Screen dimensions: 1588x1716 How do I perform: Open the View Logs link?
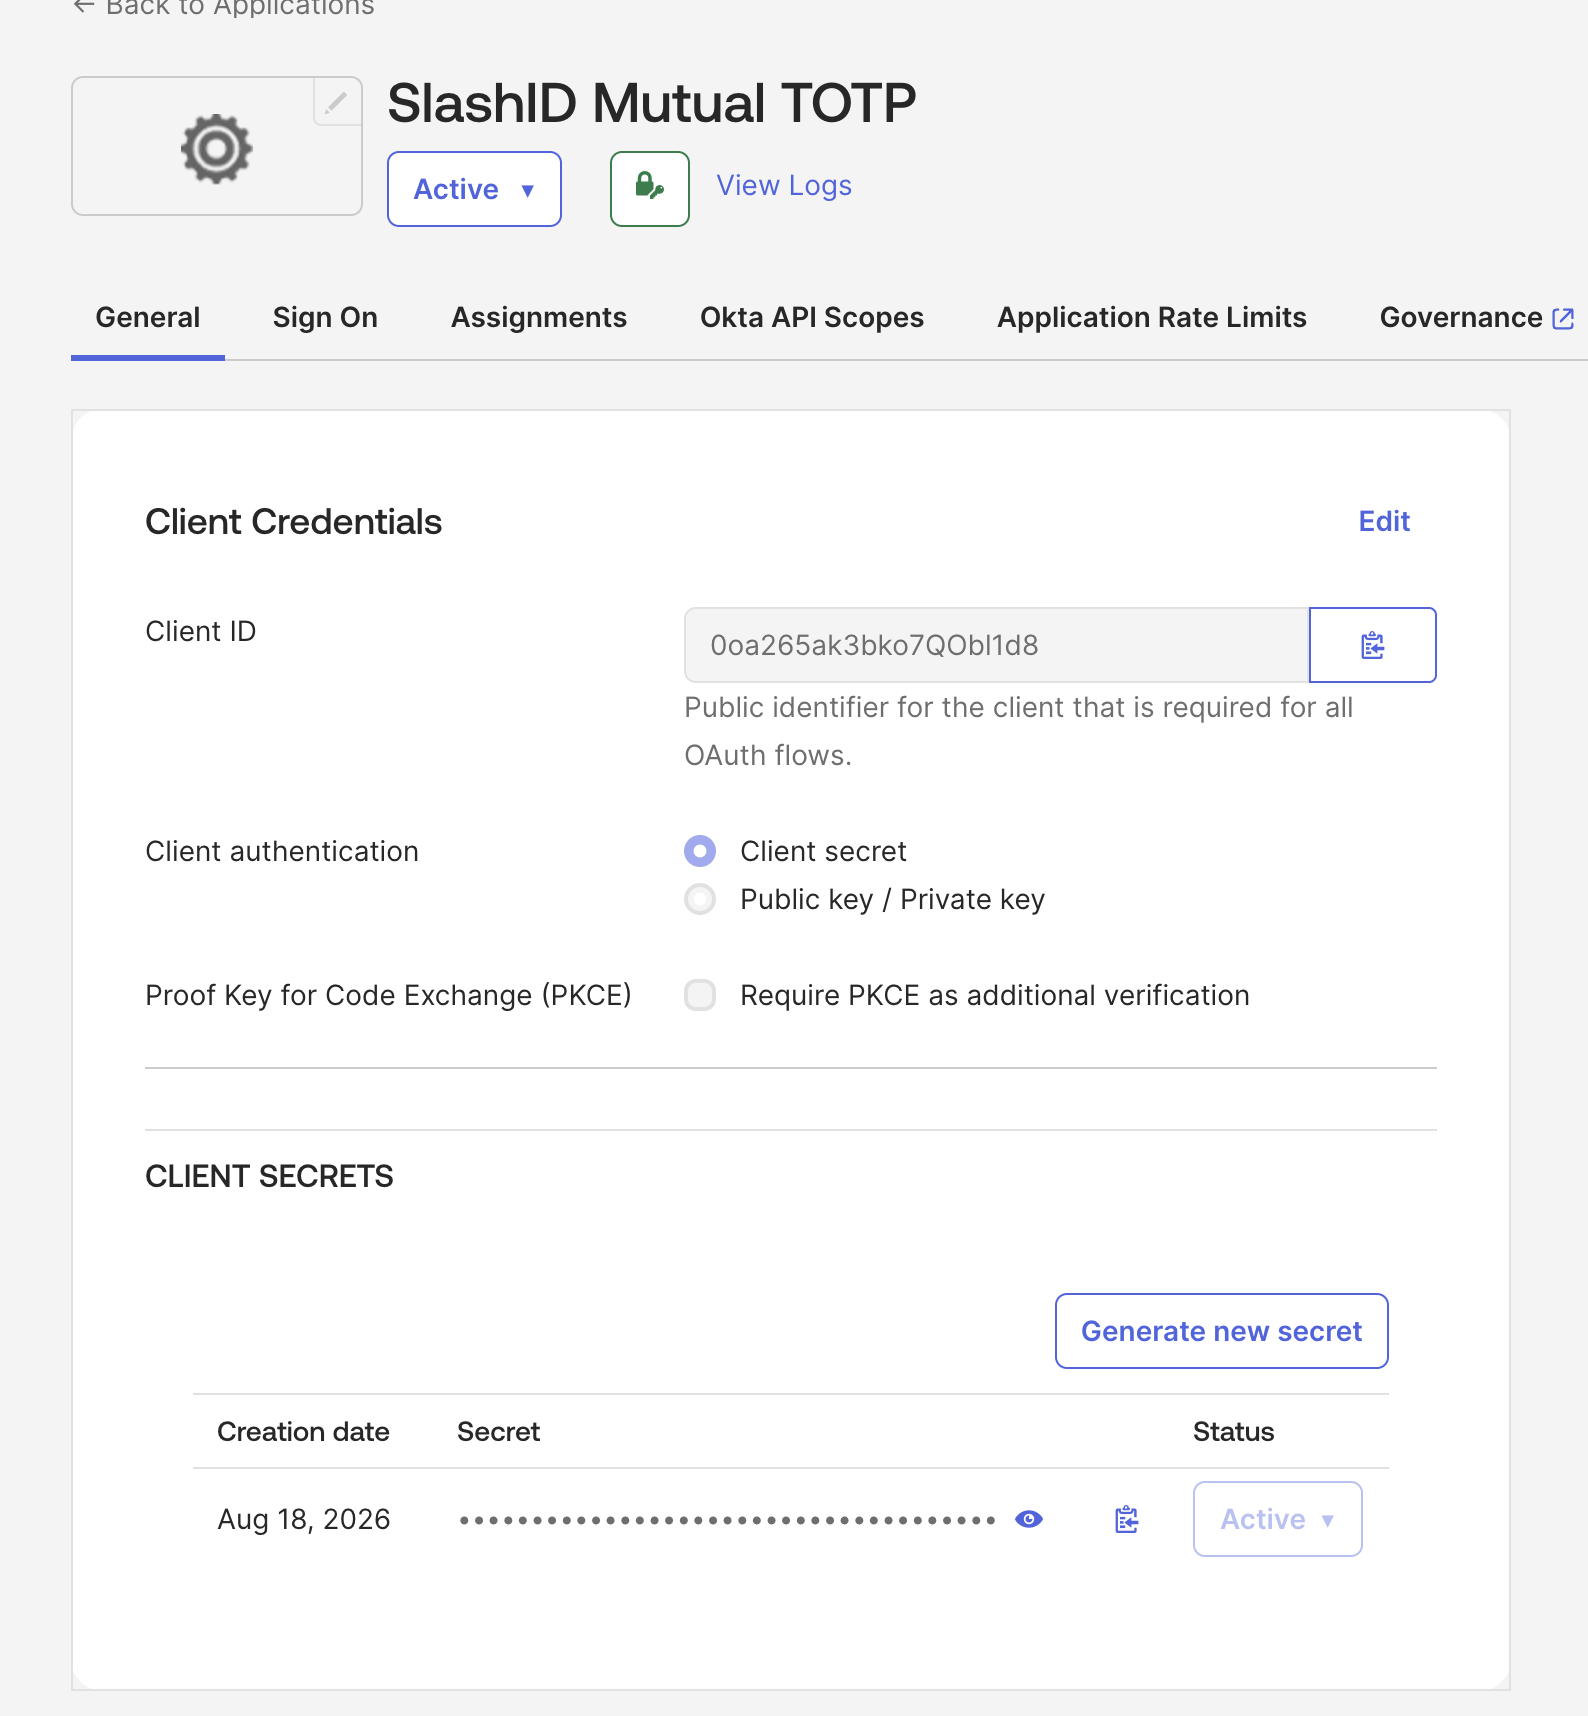pos(784,186)
